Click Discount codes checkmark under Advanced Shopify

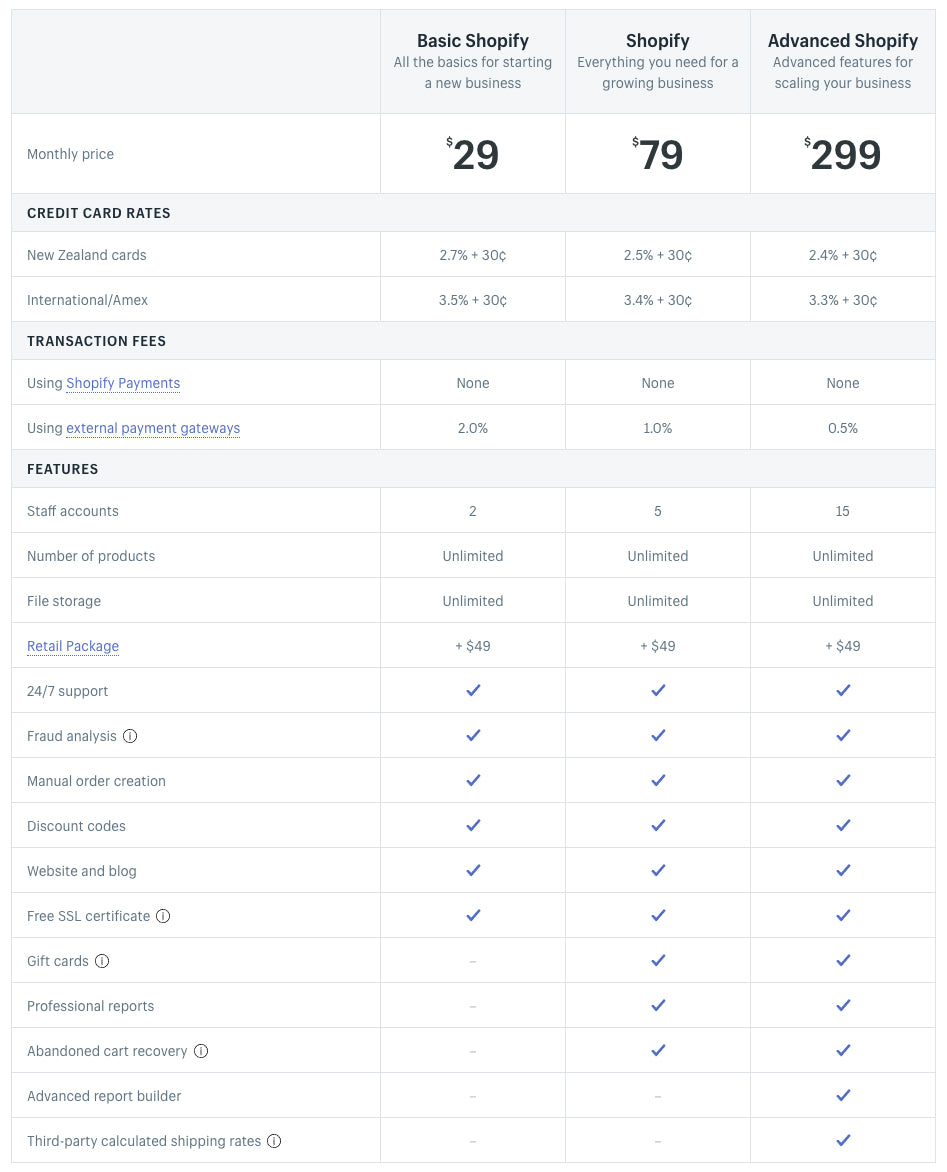coord(843,825)
